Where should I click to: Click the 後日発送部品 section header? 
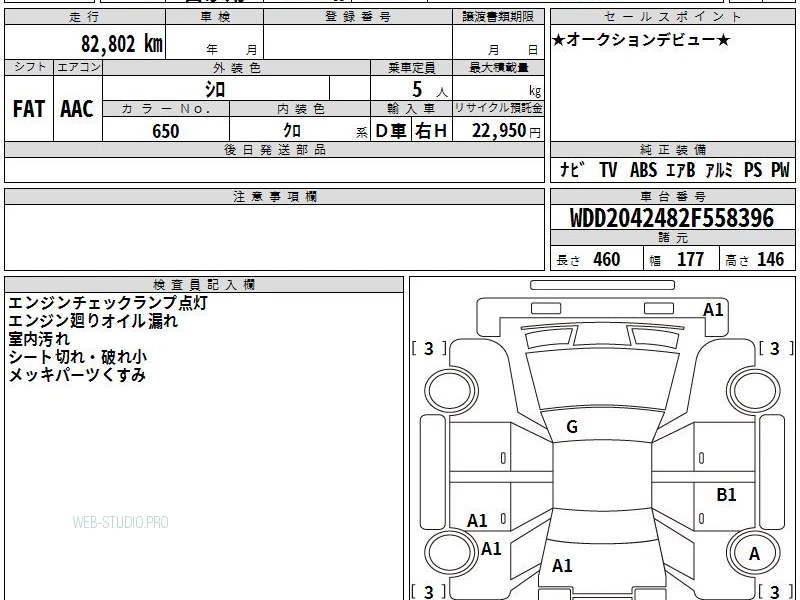274,150
